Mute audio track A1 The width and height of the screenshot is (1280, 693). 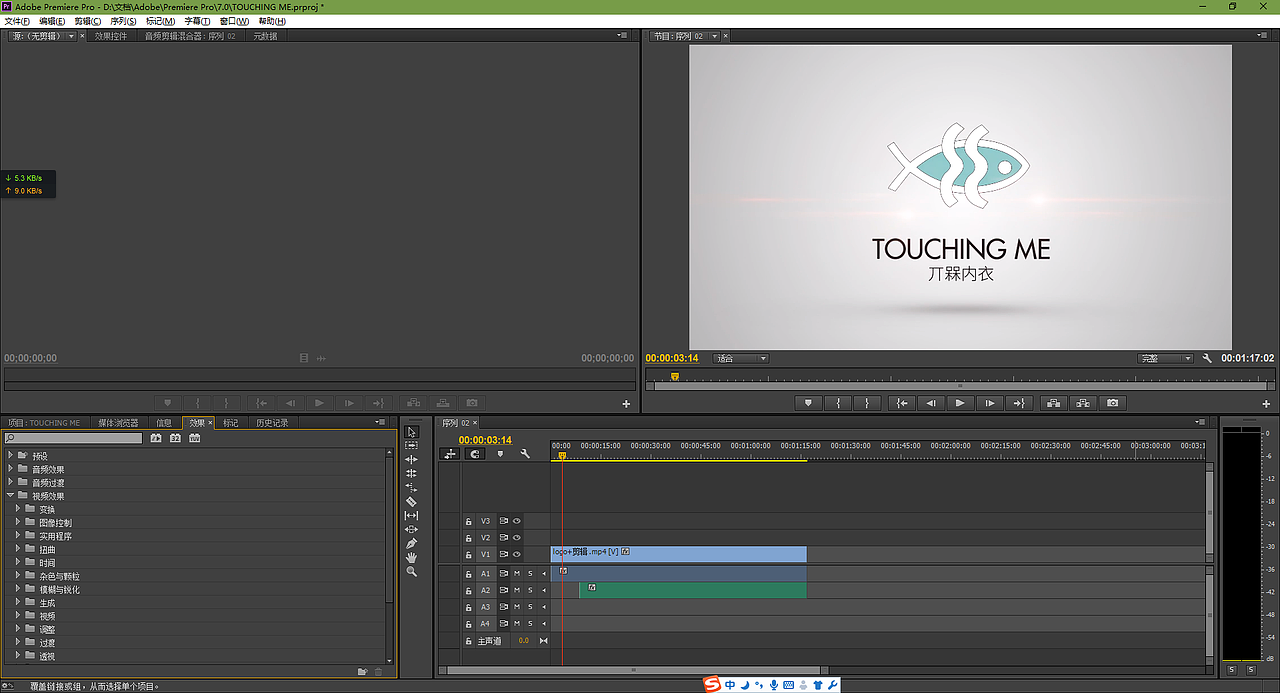coord(517,573)
